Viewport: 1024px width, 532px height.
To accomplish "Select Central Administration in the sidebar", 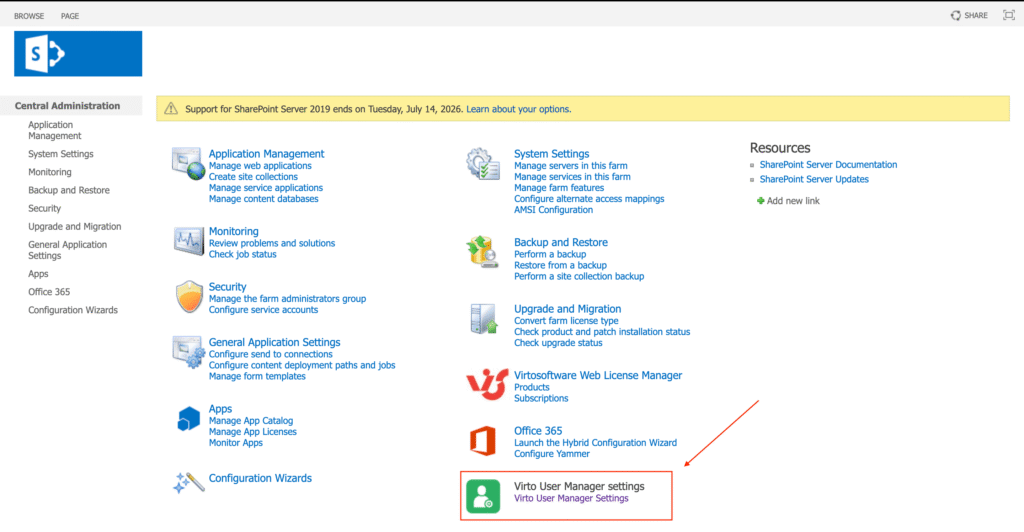I will coord(67,106).
